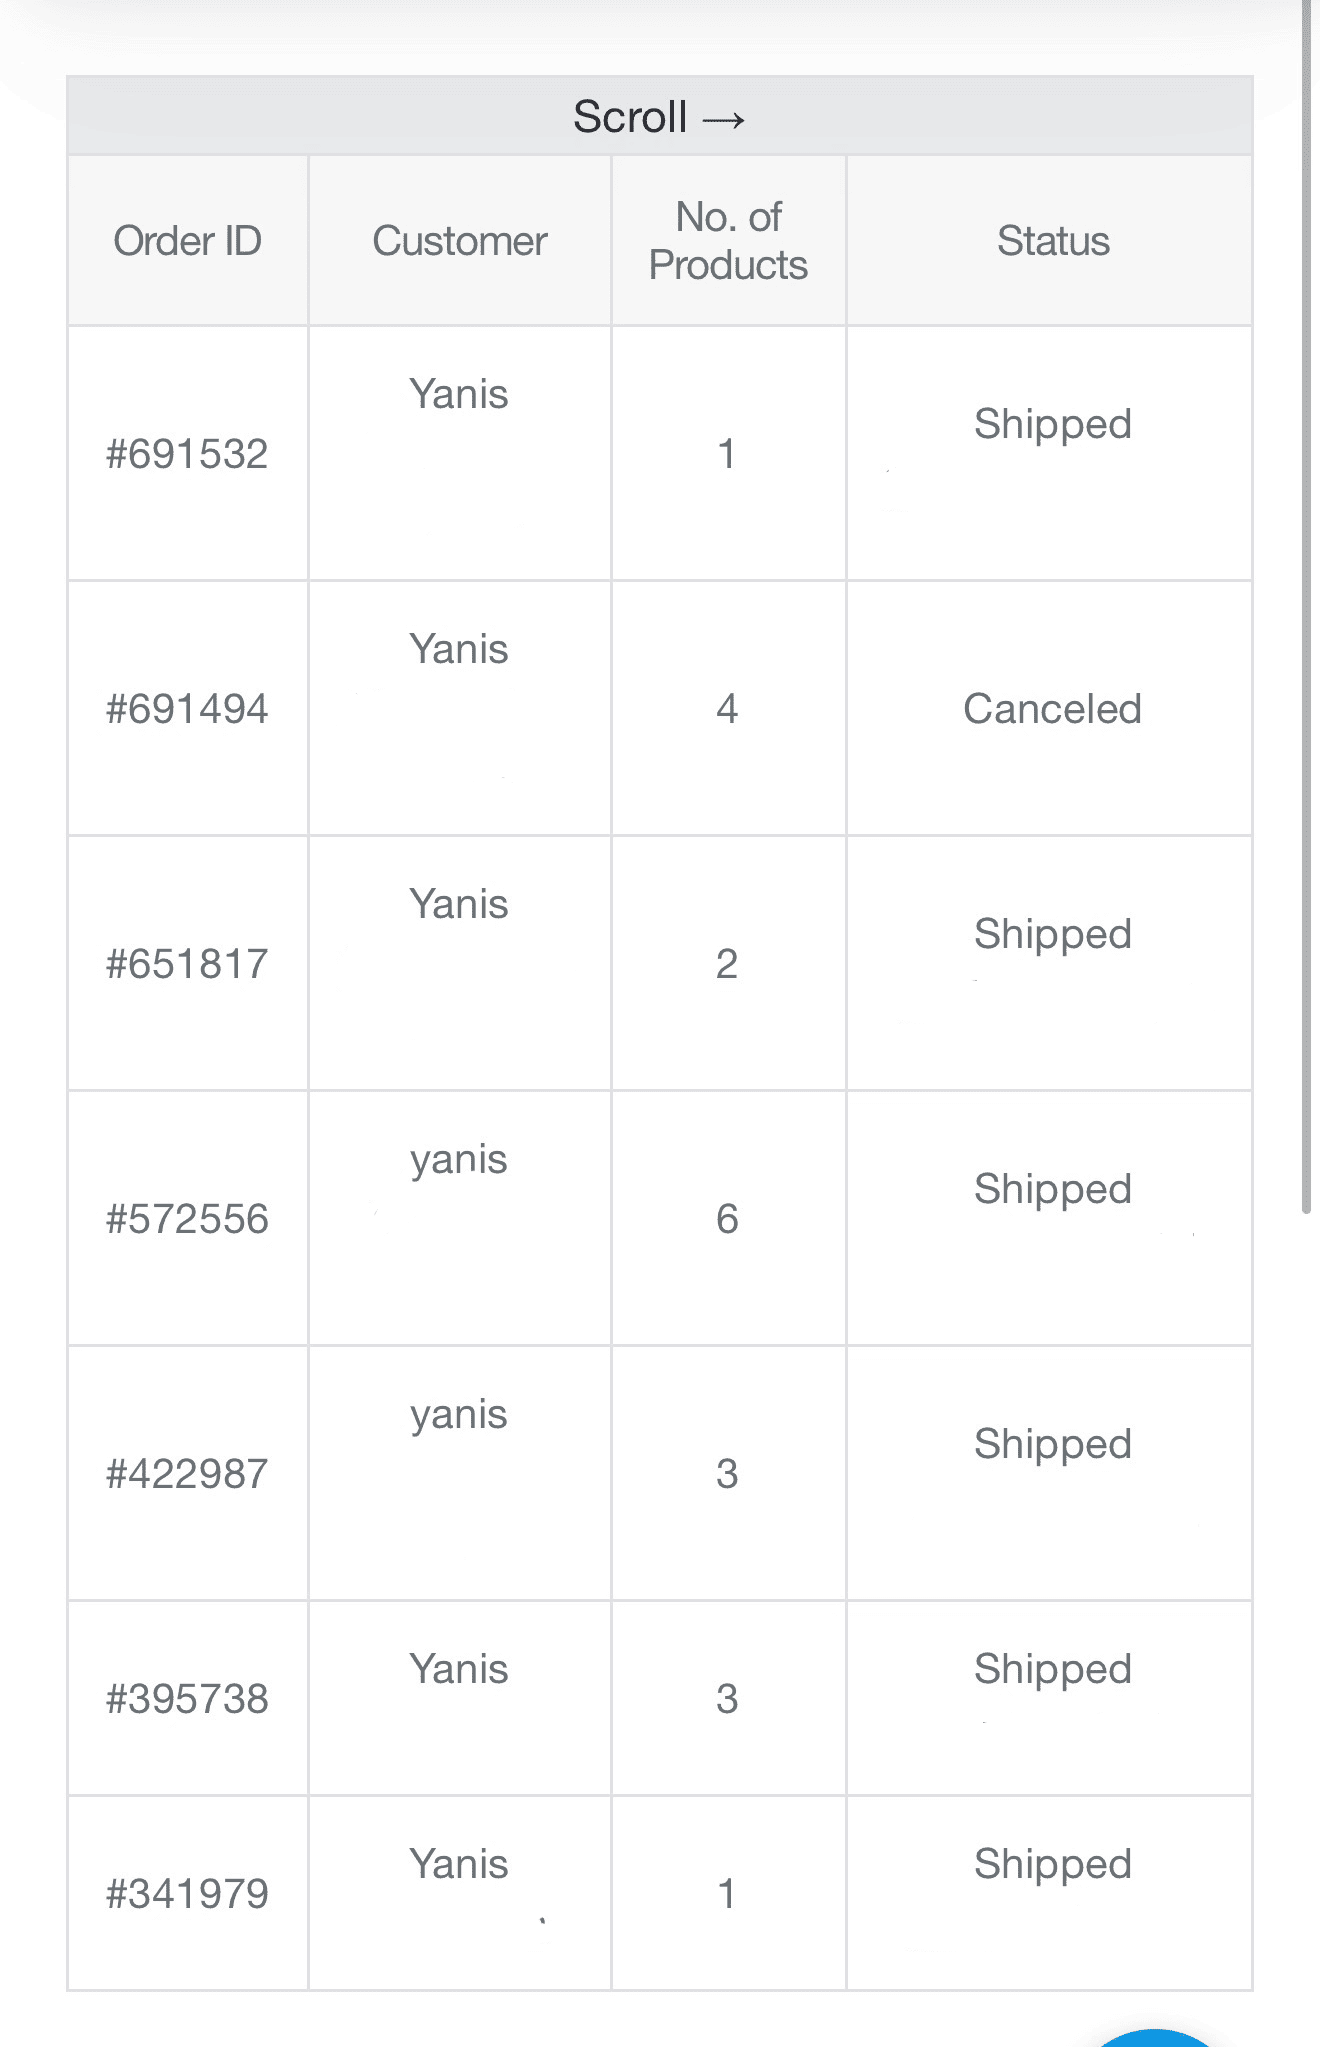Open order #691494
The image size is (1320, 2047).
pos(187,709)
